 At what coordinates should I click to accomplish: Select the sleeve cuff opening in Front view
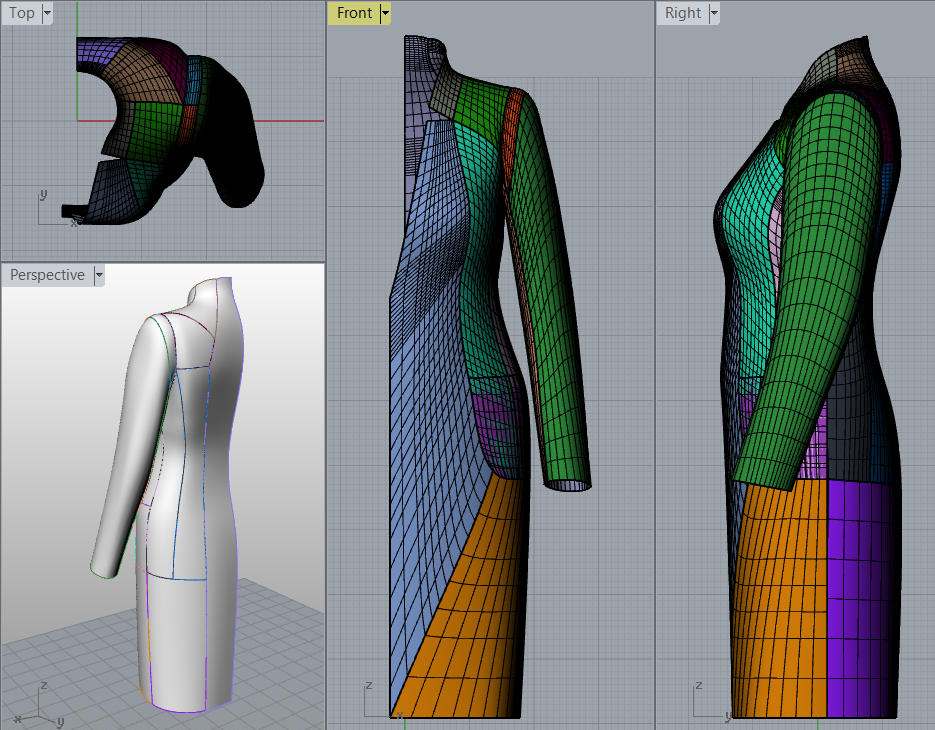566,486
